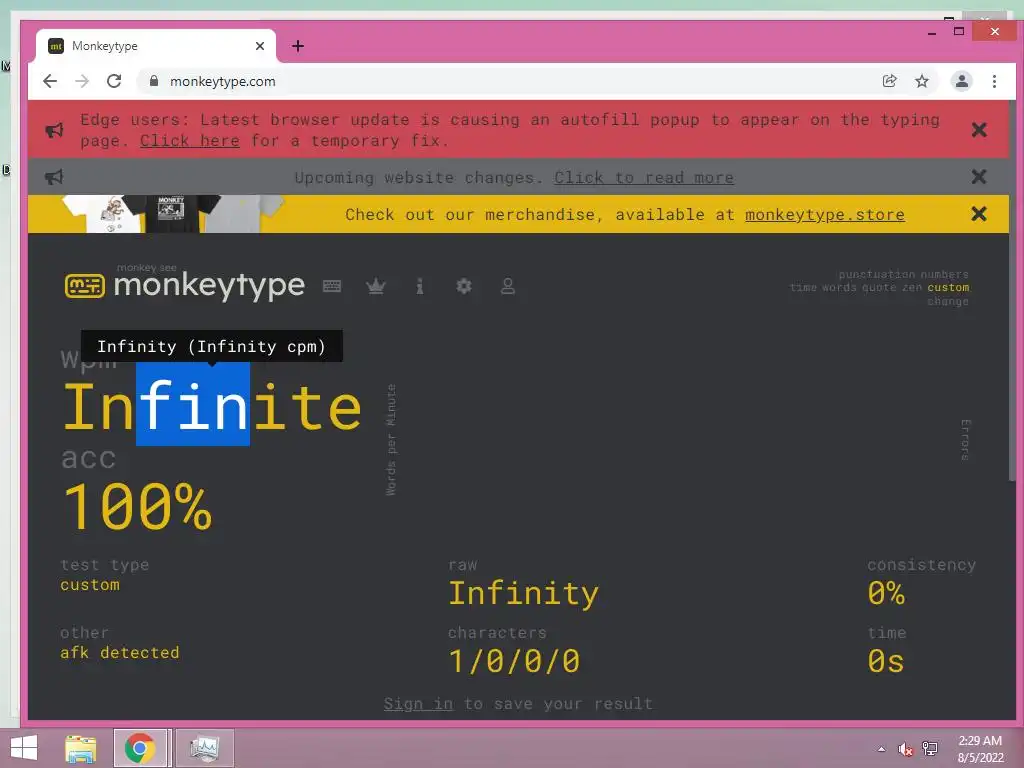The width and height of the screenshot is (1024, 768).
Task: Toggle punctuation mode
Action: click(876, 274)
